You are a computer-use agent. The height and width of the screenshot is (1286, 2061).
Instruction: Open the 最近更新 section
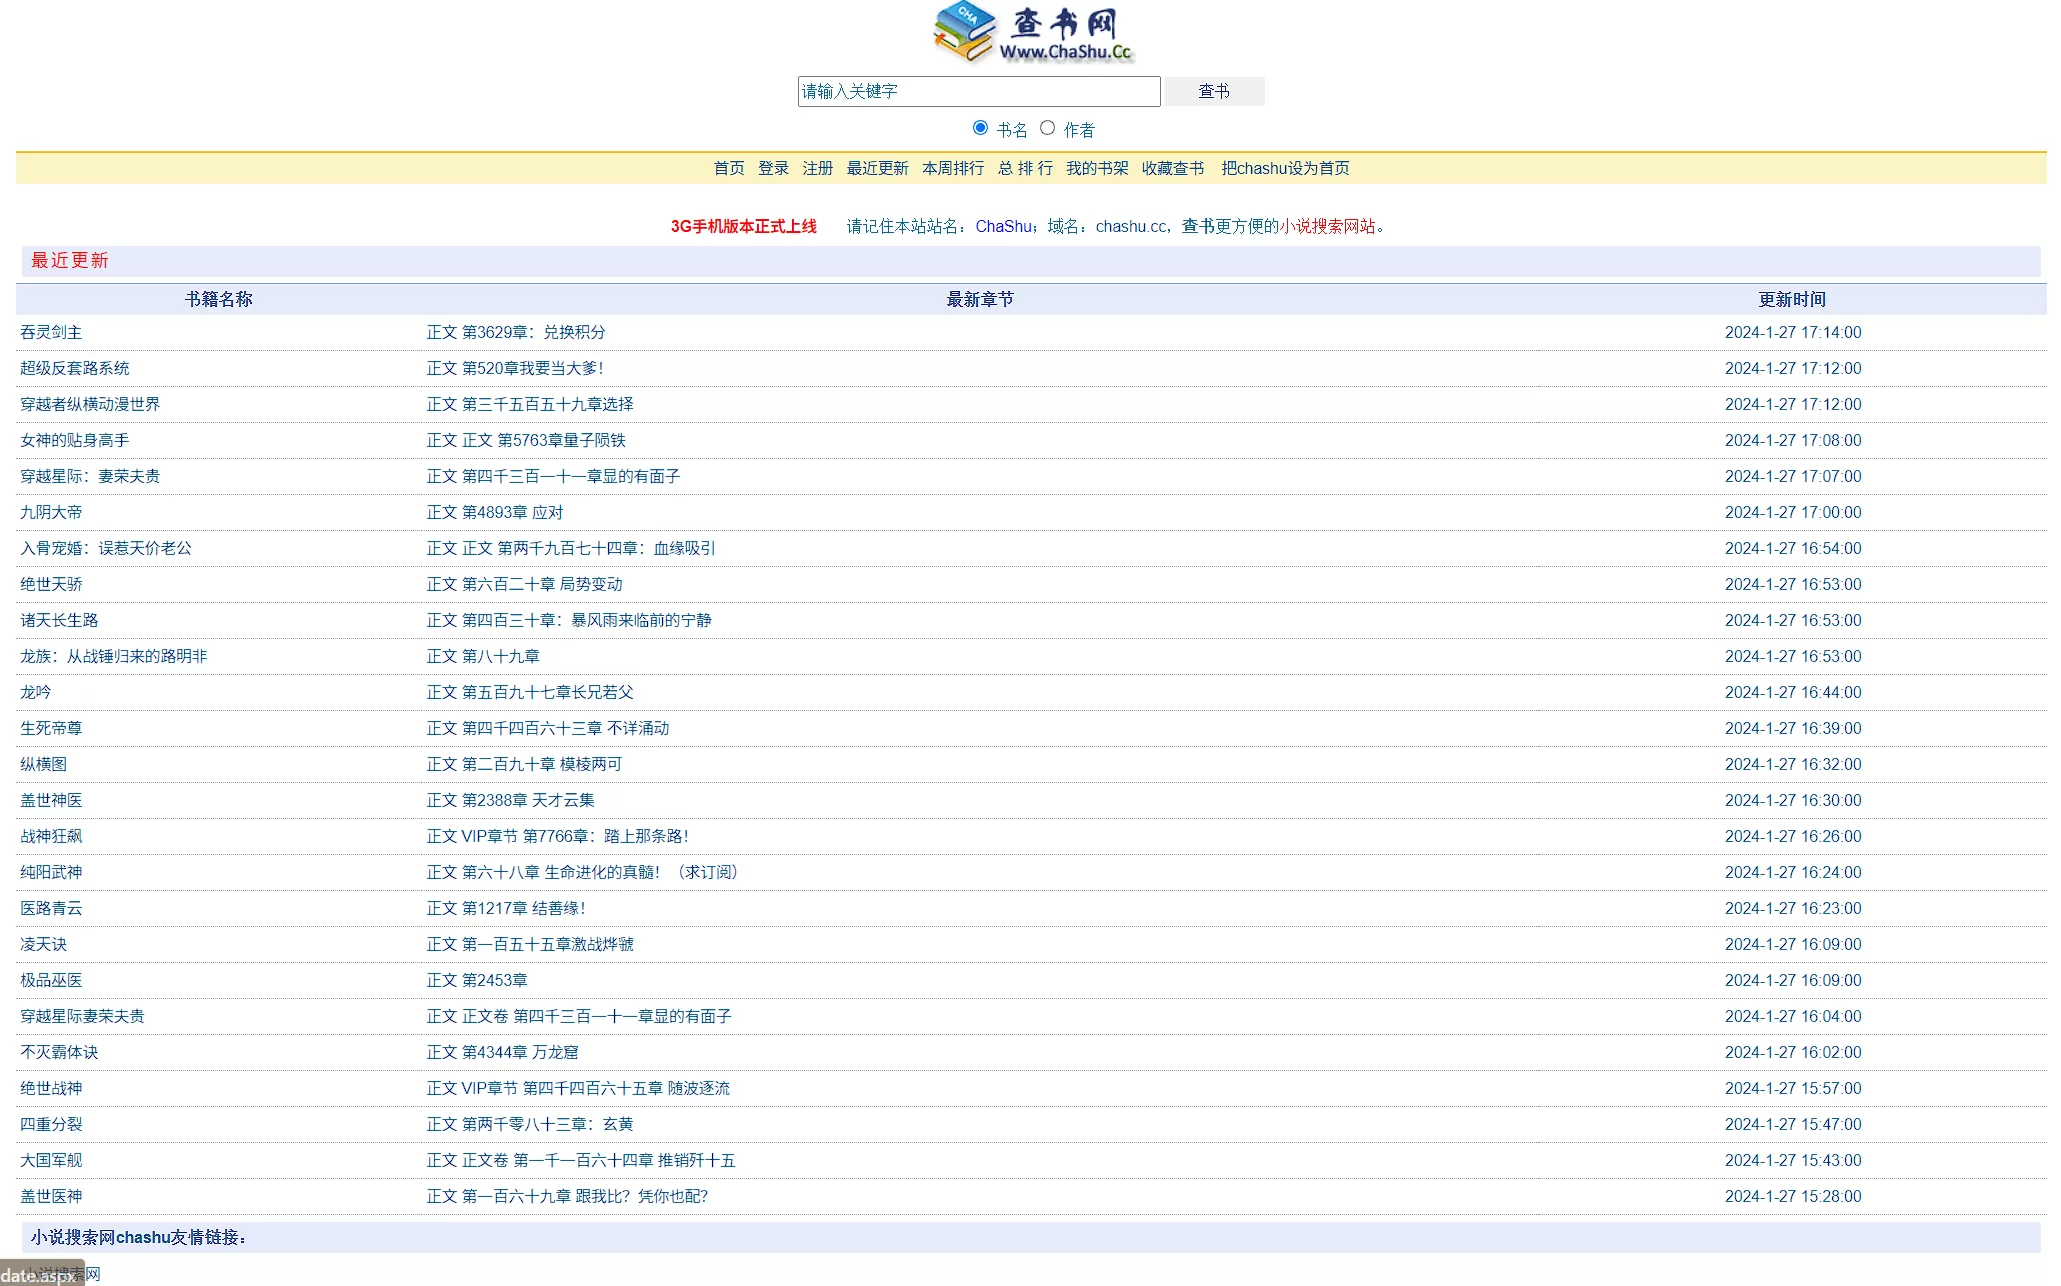point(877,168)
